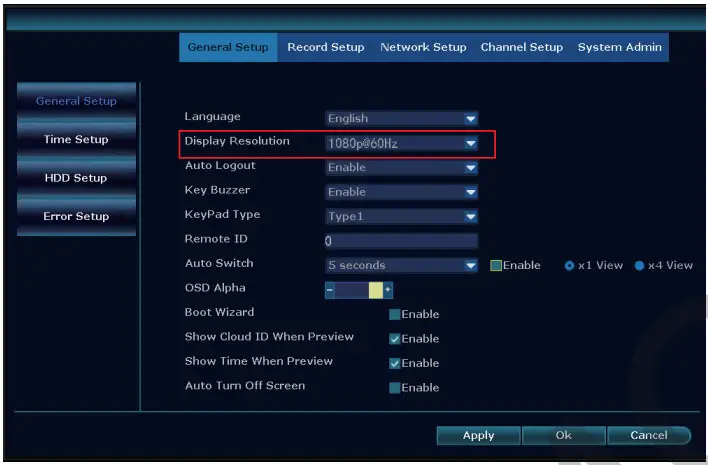Click the Display Resolution label text
Viewport: 708px width, 465px height.
click(237, 141)
